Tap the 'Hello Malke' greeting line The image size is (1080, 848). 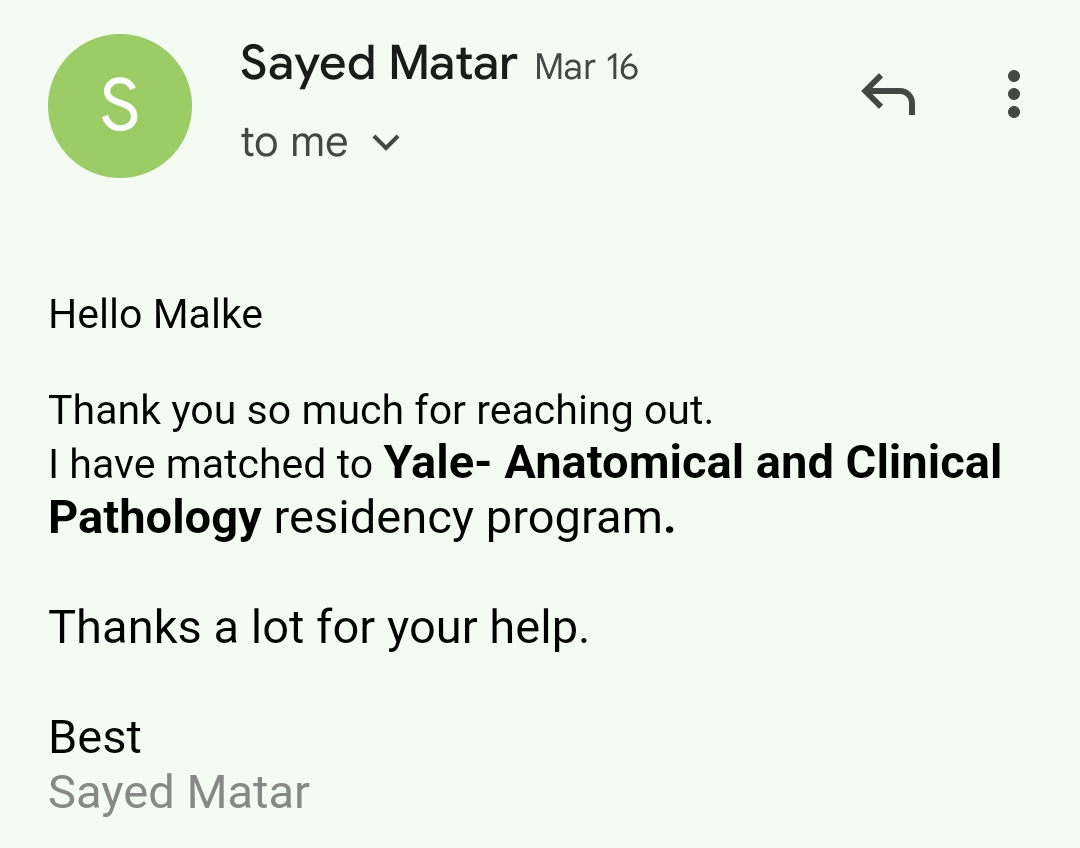click(156, 315)
